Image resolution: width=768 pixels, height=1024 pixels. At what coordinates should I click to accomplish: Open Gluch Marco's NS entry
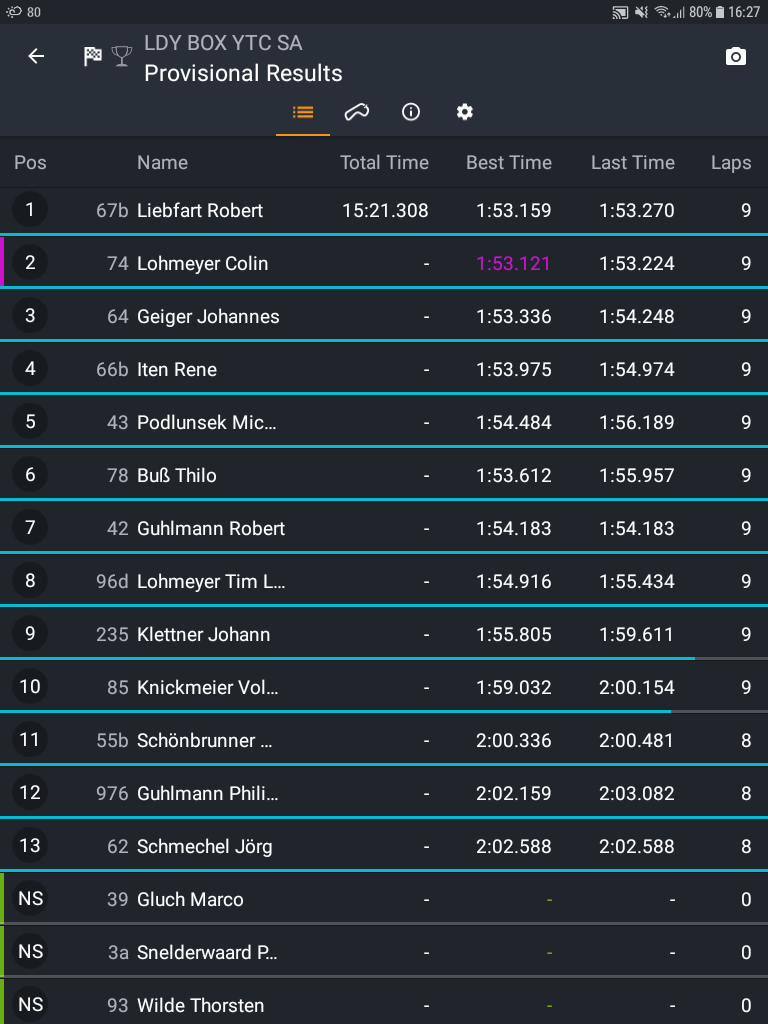tap(190, 900)
